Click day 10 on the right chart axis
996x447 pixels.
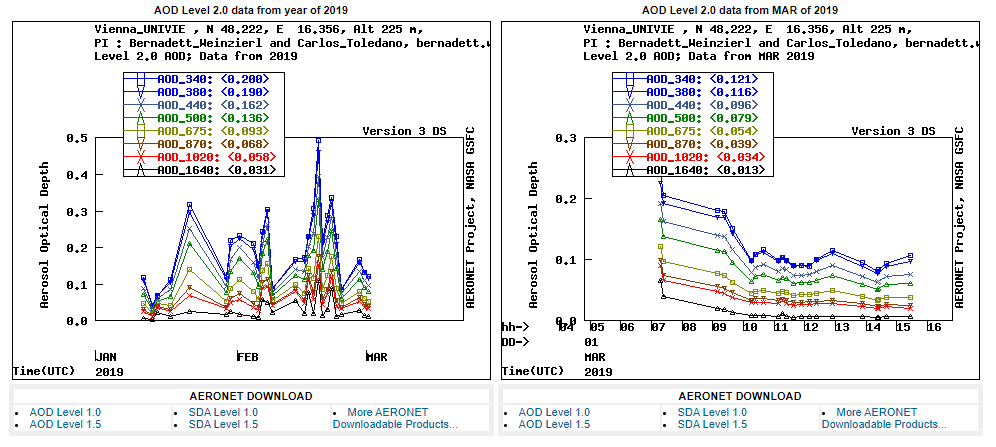pyautogui.click(x=750, y=327)
